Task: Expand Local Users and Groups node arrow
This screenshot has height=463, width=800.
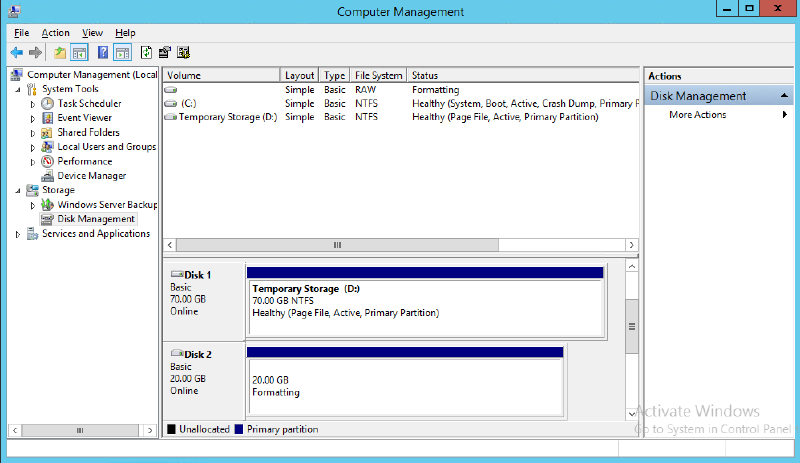Action: tap(33, 148)
